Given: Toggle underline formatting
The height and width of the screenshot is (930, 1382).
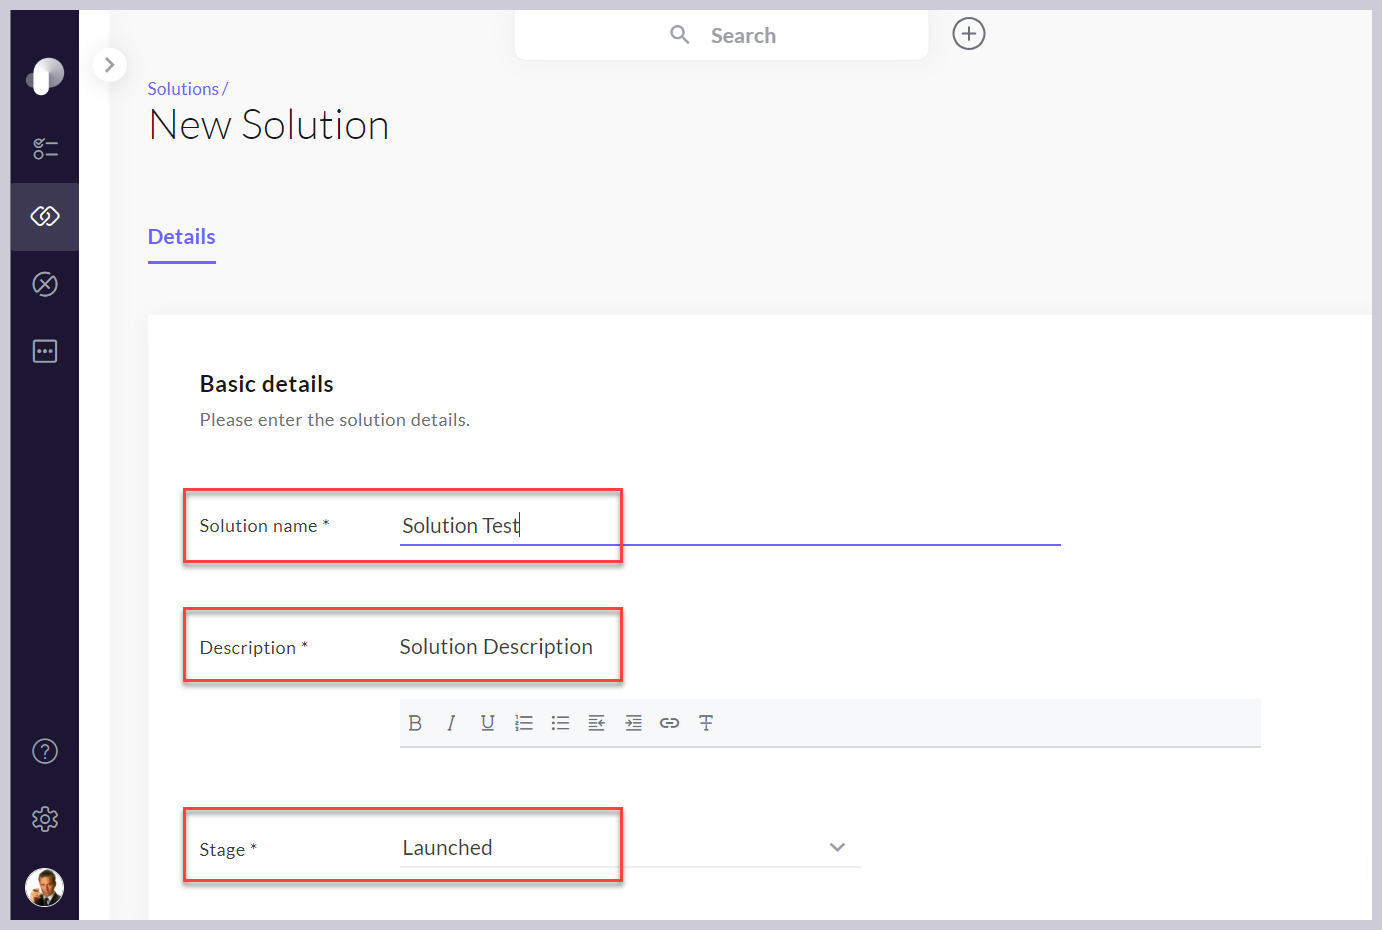Looking at the screenshot, I should point(487,723).
